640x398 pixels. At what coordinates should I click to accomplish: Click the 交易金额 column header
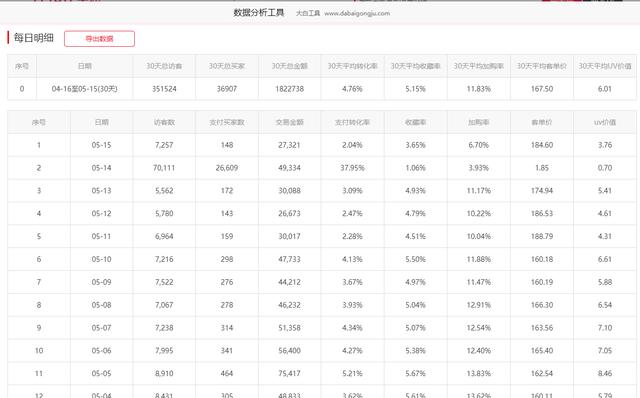(x=289, y=122)
